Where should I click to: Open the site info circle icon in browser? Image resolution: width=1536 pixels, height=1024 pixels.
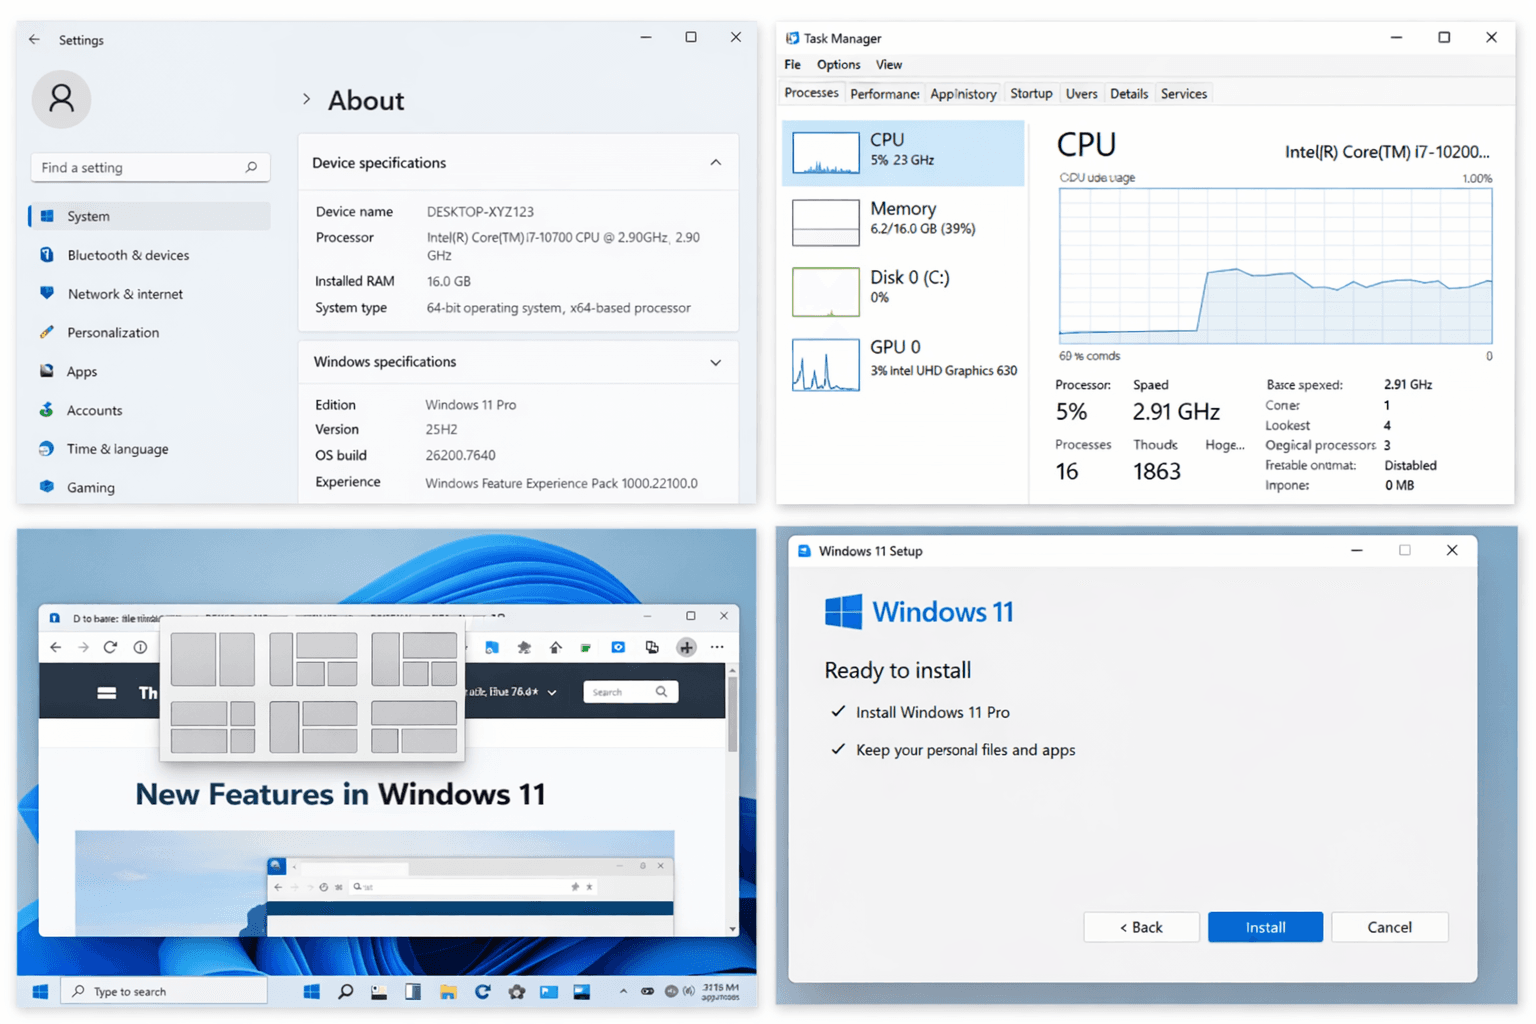pos(140,647)
